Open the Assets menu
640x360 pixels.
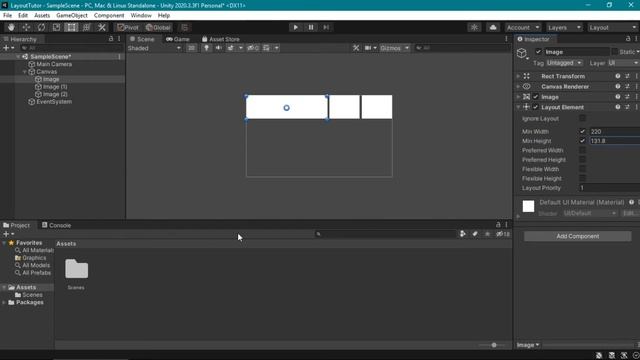(42, 16)
